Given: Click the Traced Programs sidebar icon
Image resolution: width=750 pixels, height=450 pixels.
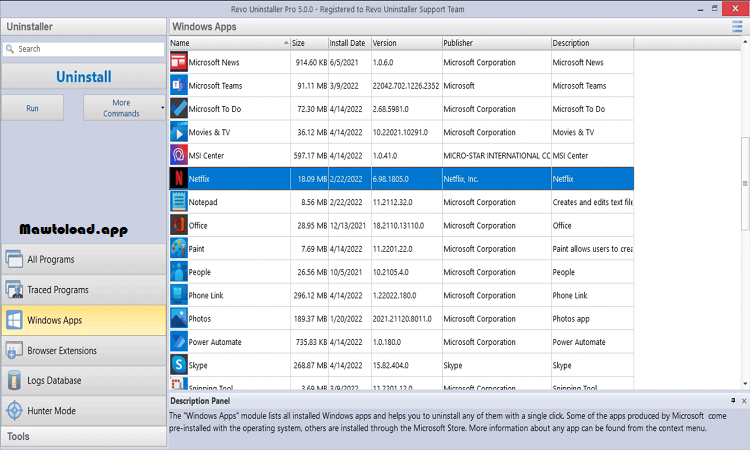Looking at the screenshot, I should tap(14, 290).
